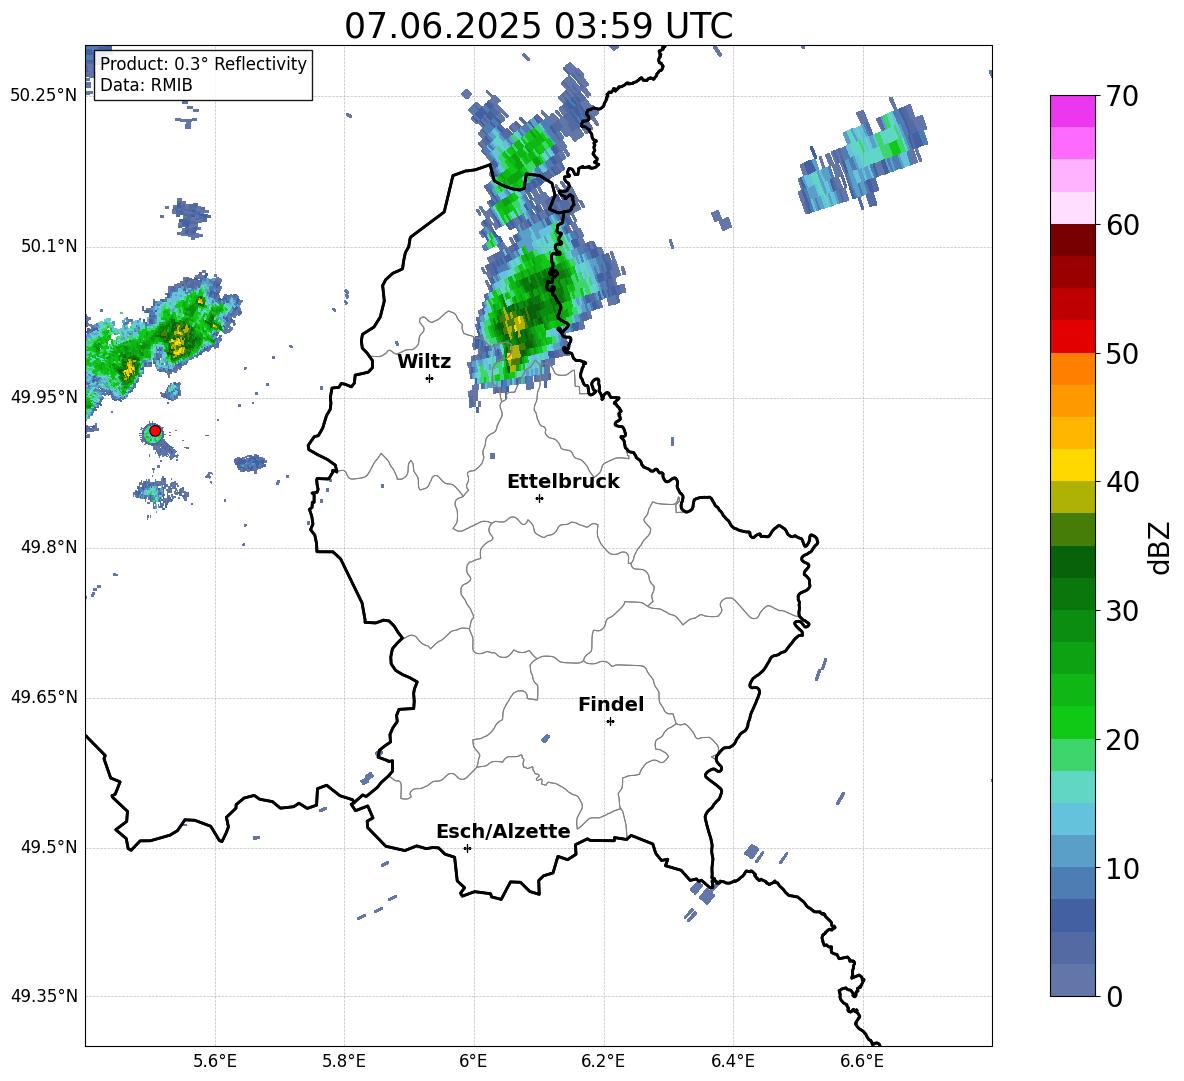Viewport: 1184px width, 1081px height.
Task: Click the Esch/Alzette city label
Action: [x=503, y=831]
